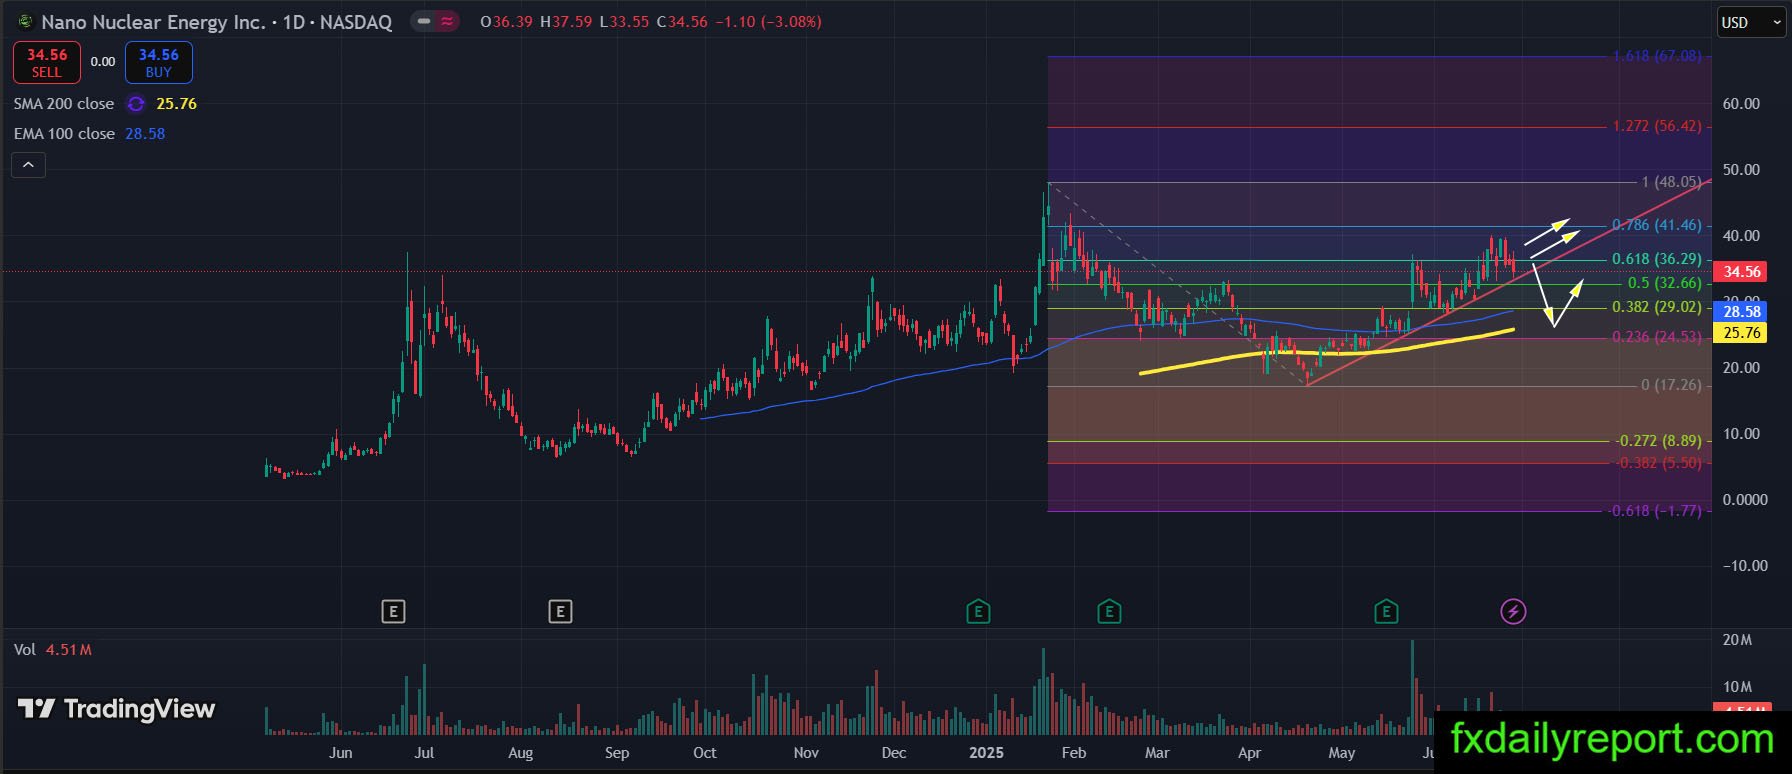The width and height of the screenshot is (1792, 774).
Task: Click the 20M volume scale label
Action: (1738, 640)
